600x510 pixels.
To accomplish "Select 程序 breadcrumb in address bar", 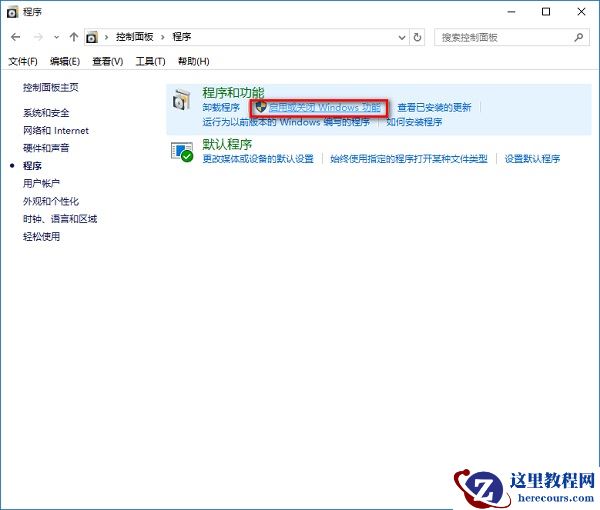I will pyautogui.click(x=182, y=37).
